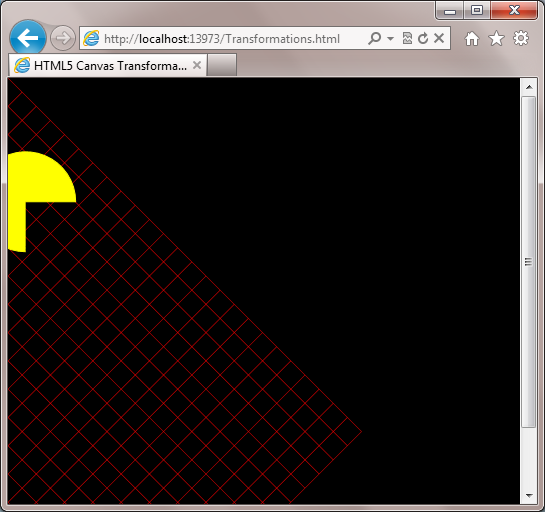Stop loading with the address bar X

pos(439,38)
